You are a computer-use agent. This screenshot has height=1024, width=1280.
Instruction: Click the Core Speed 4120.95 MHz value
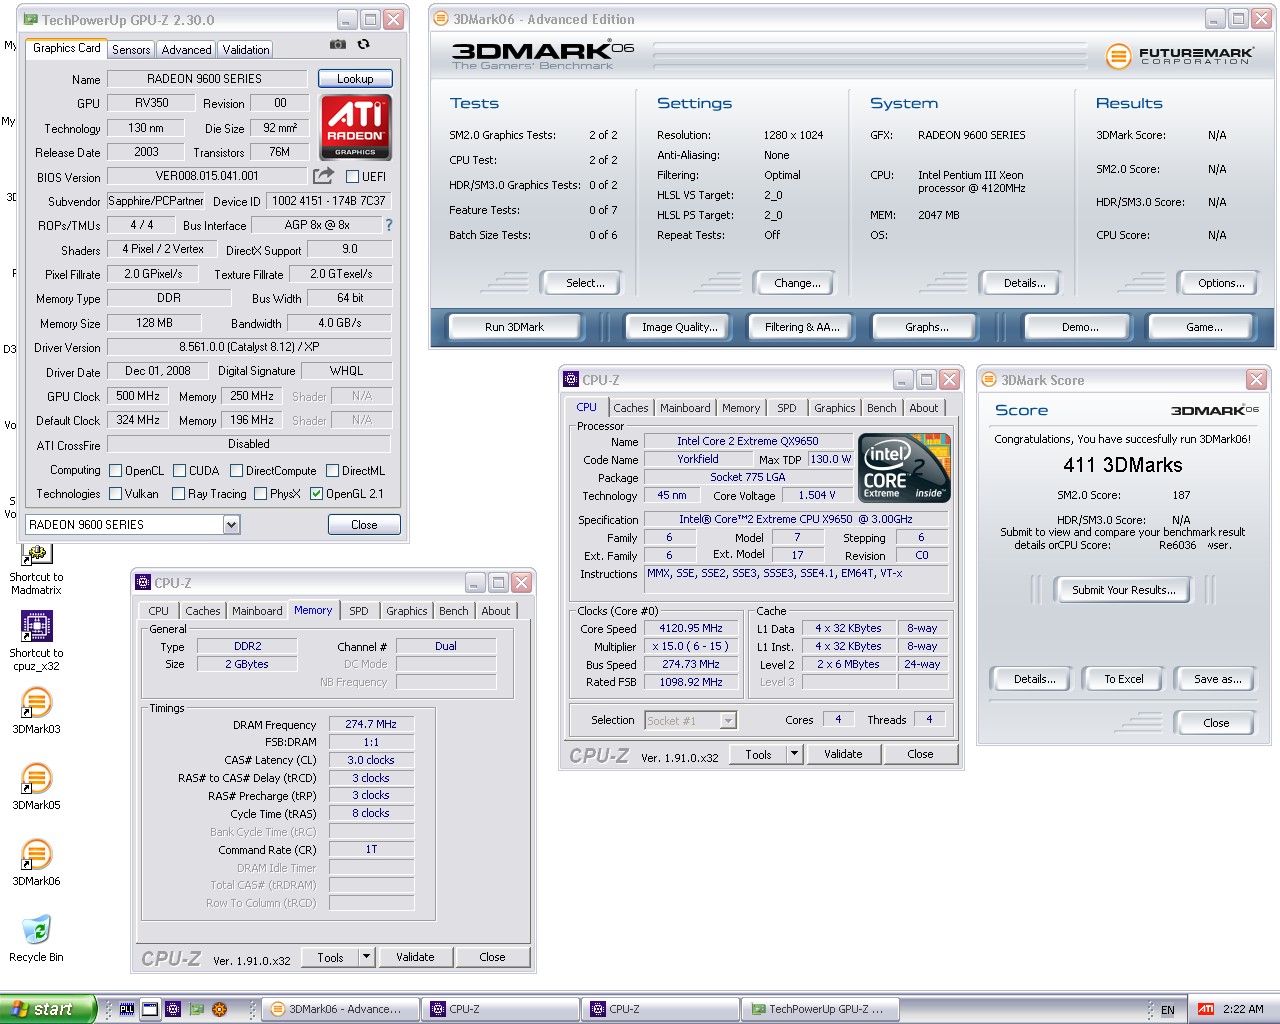click(x=691, y=629)
